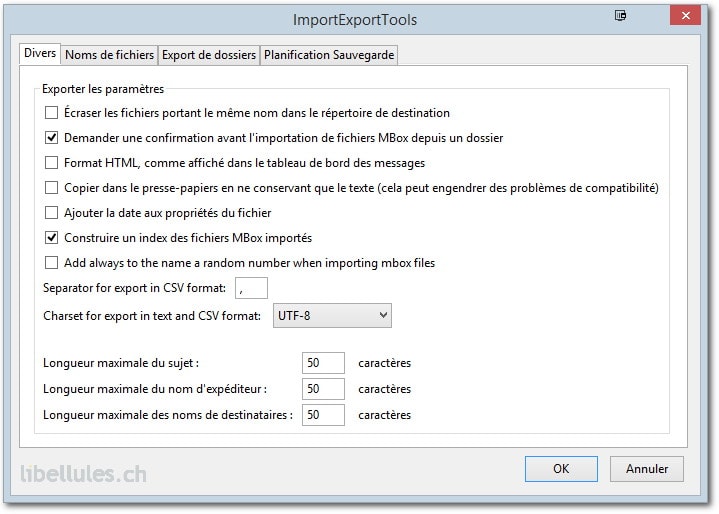Click the Separator for export in CSV format label
719x514 pixels.
tap(134, 288)
